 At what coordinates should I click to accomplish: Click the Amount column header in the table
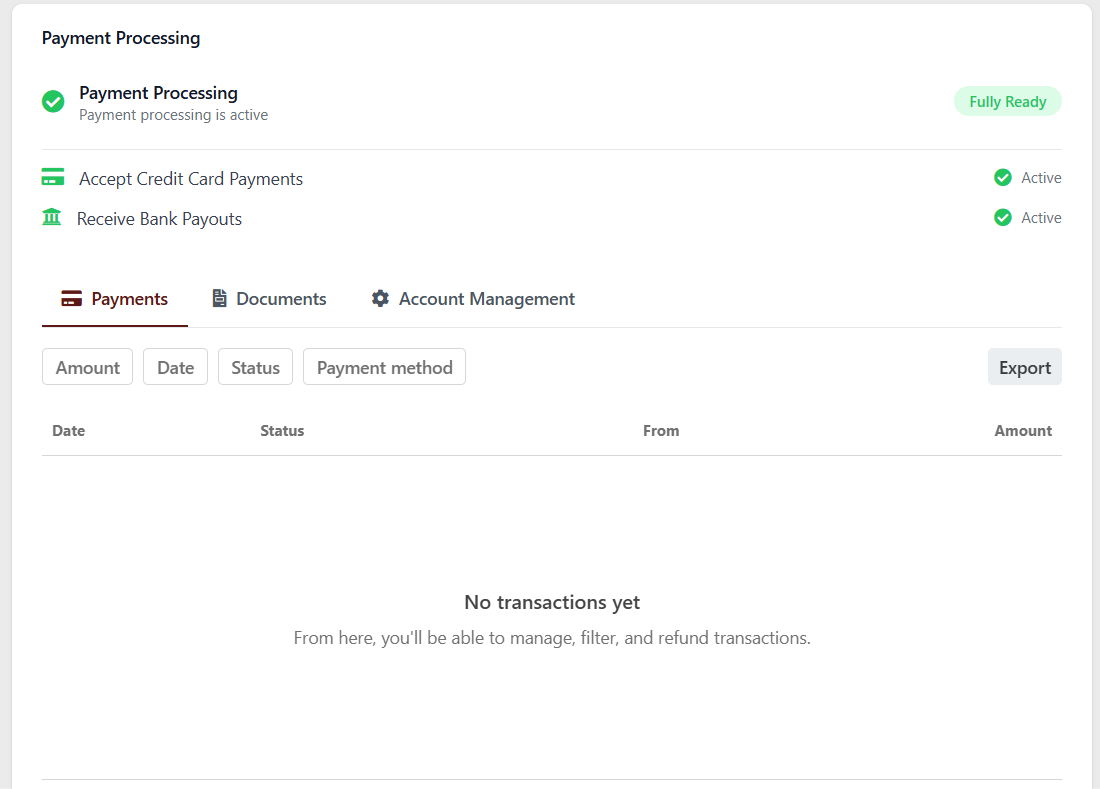[1022, 431]
